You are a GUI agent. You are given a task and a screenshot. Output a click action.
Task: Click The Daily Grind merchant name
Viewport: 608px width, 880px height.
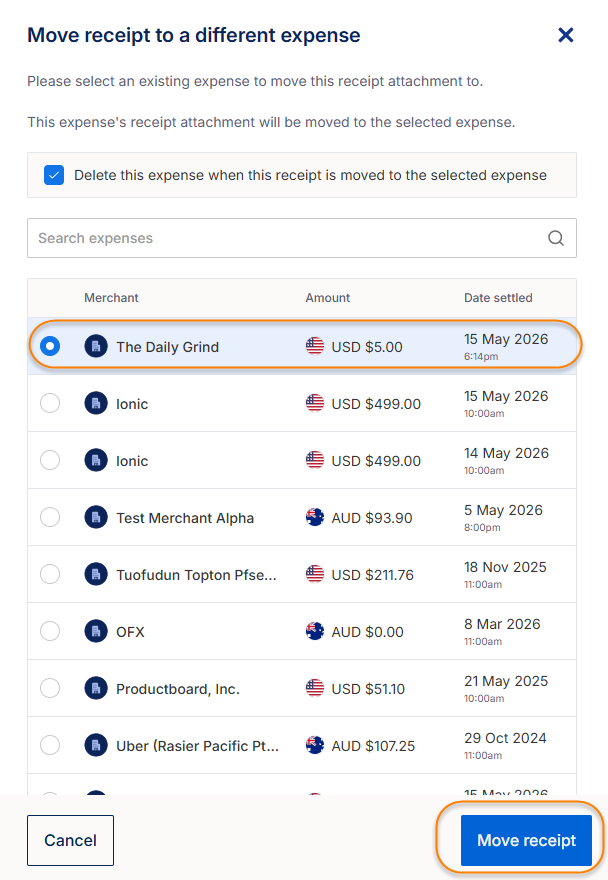pyautogui.click(x=167, y=347)
